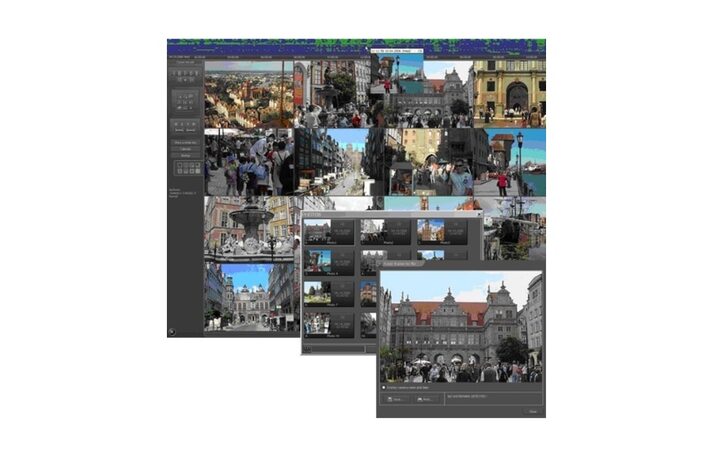Select the long street perspective camera tile

pyautogui.click(x=339, y=162)
